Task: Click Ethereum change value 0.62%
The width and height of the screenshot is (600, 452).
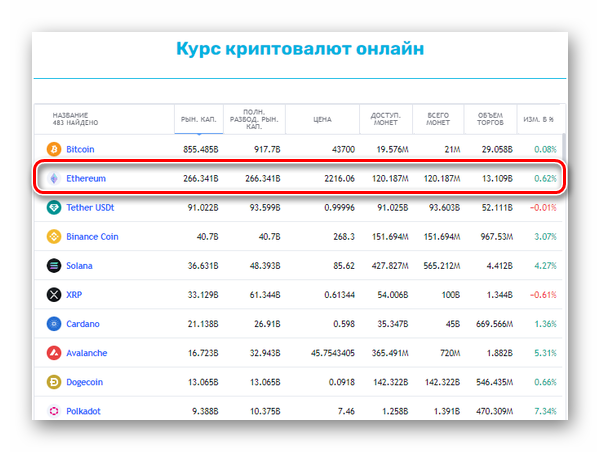Action: [545, 178]
